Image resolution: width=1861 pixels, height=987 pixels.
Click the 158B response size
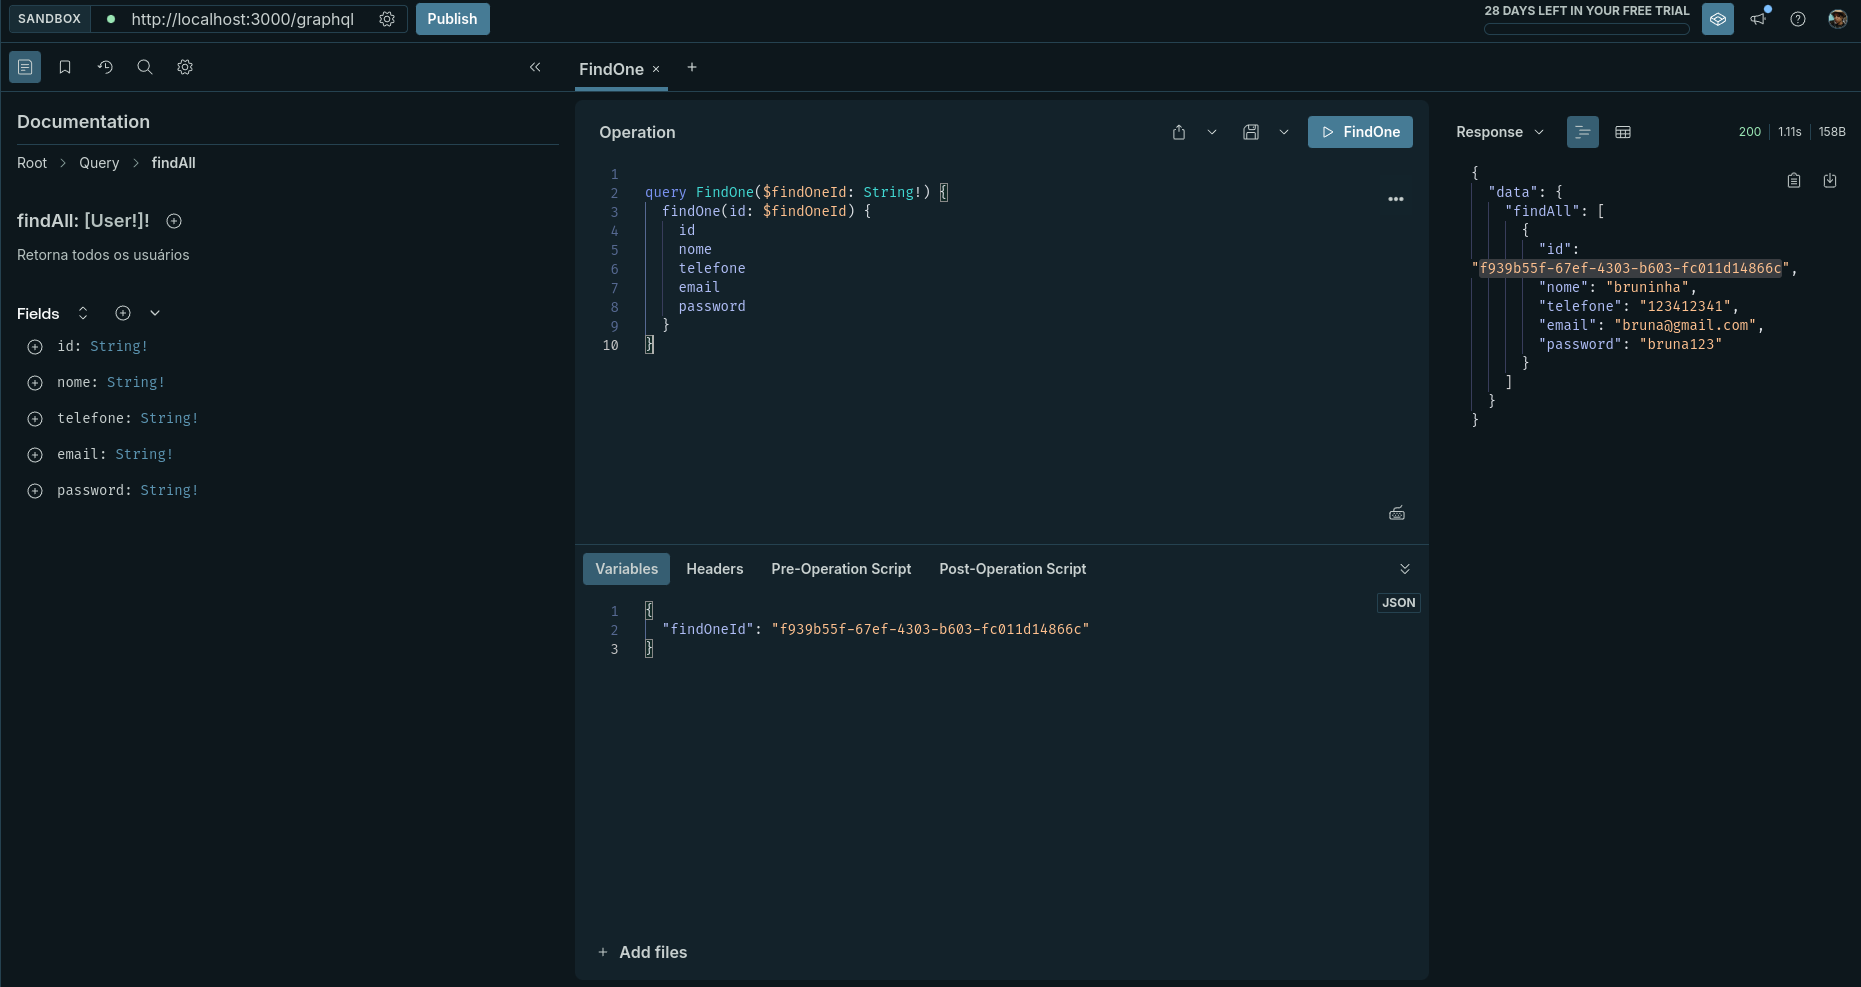pyautogui.click(x=1832, y=132)
